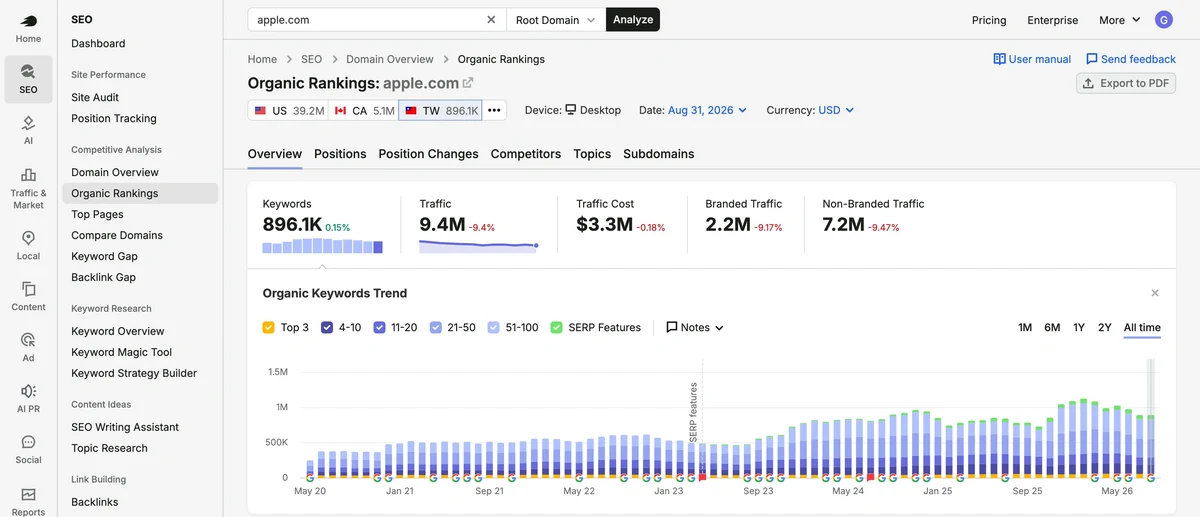Viewport: 1200px width, 517px height.
Task: Open Top Pages in sidebar
Action: click(98, 214)
